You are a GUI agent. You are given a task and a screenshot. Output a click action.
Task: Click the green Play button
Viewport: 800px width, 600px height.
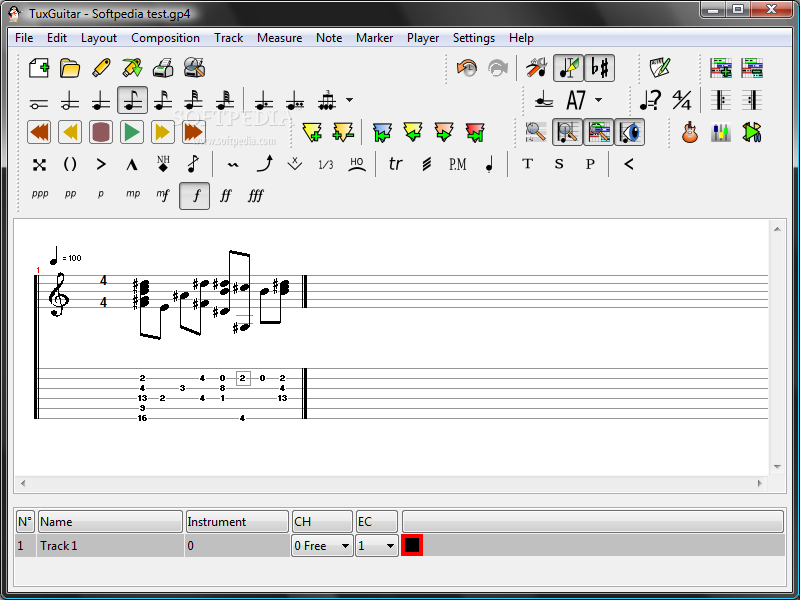(x=132, y=133)
